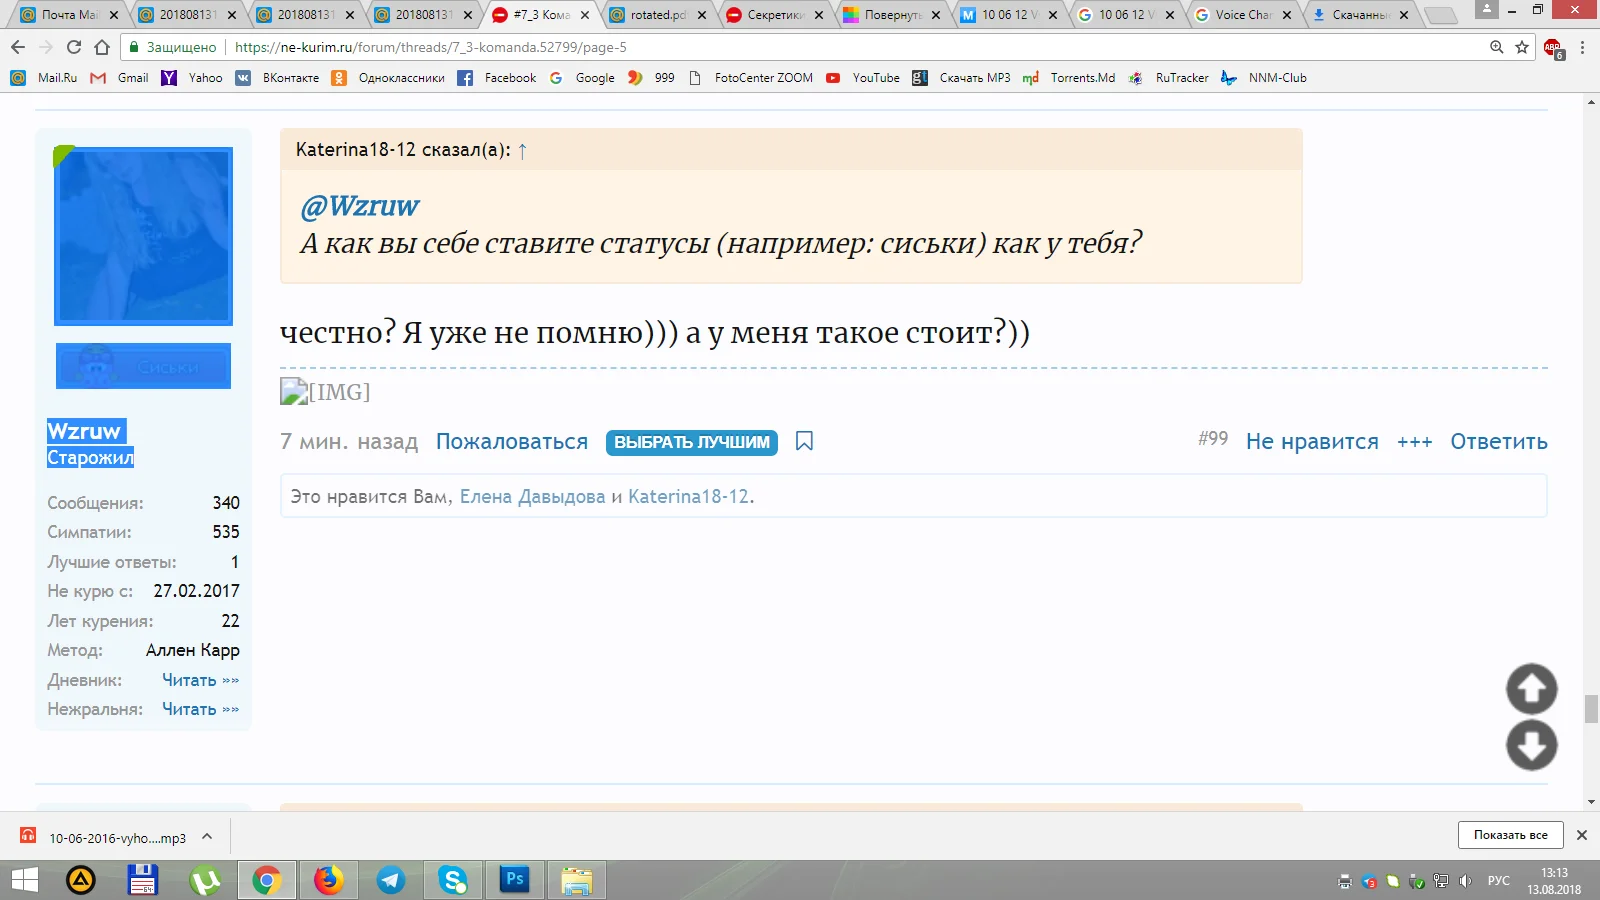This screenshot has width=1600, height=900.
Task: Switch to the Почта Mail tab
Action: pos(70,15)
